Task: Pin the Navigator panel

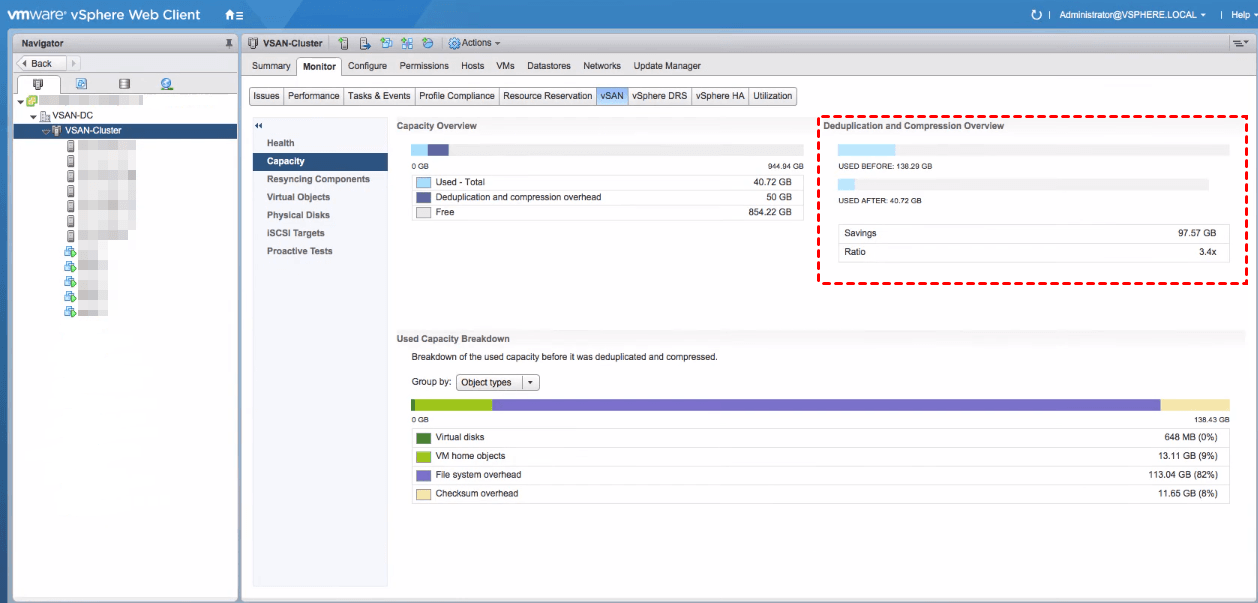Action: [229, 44]
